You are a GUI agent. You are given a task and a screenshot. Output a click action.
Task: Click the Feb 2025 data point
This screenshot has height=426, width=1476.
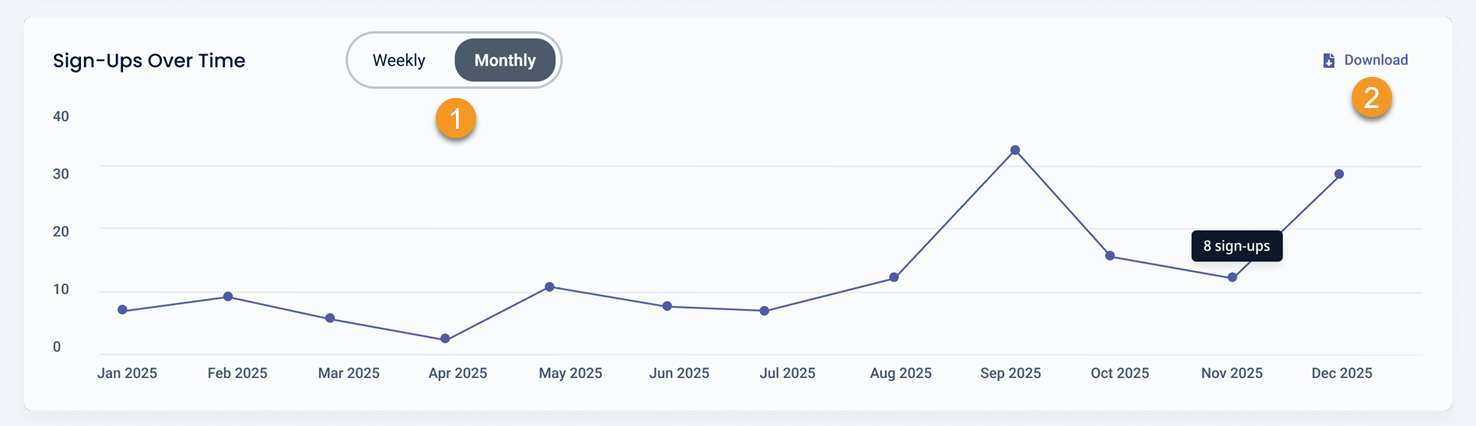[228, 296]
